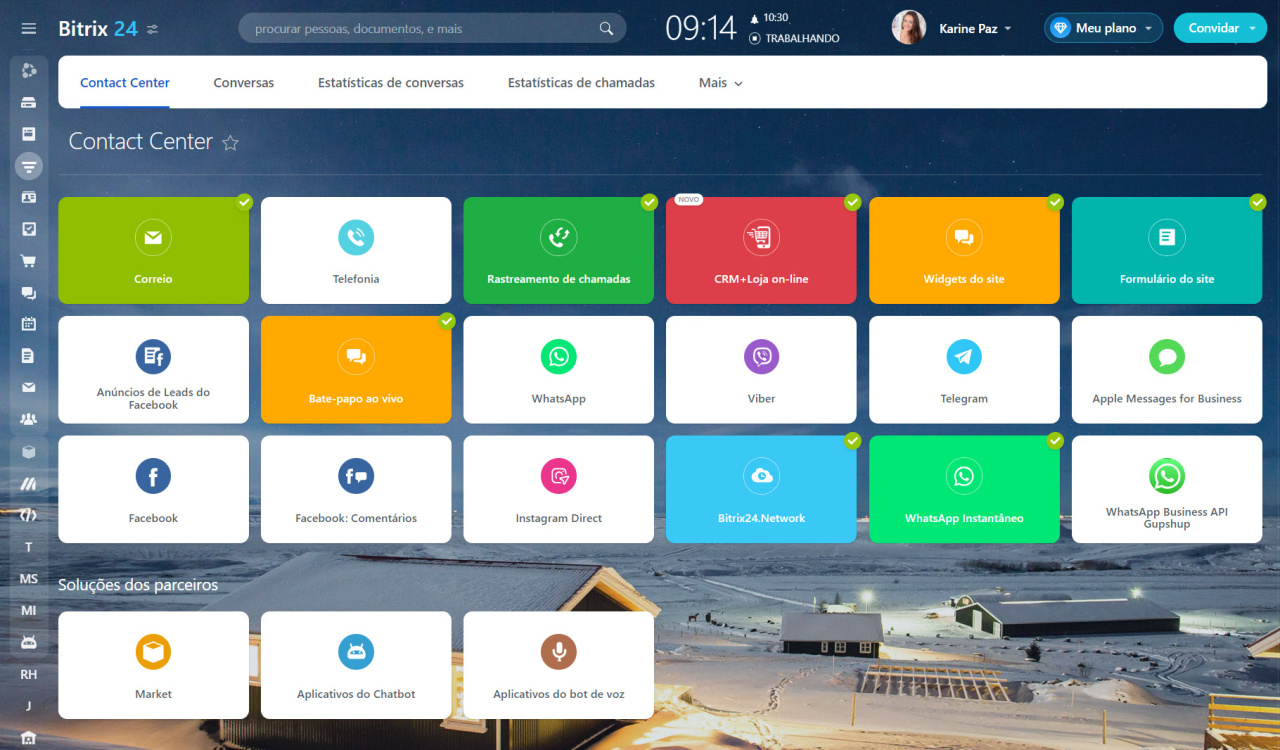The image size is (1280, 750).
Task: Open the Correio tile
Action: click(x=153, y=250)
